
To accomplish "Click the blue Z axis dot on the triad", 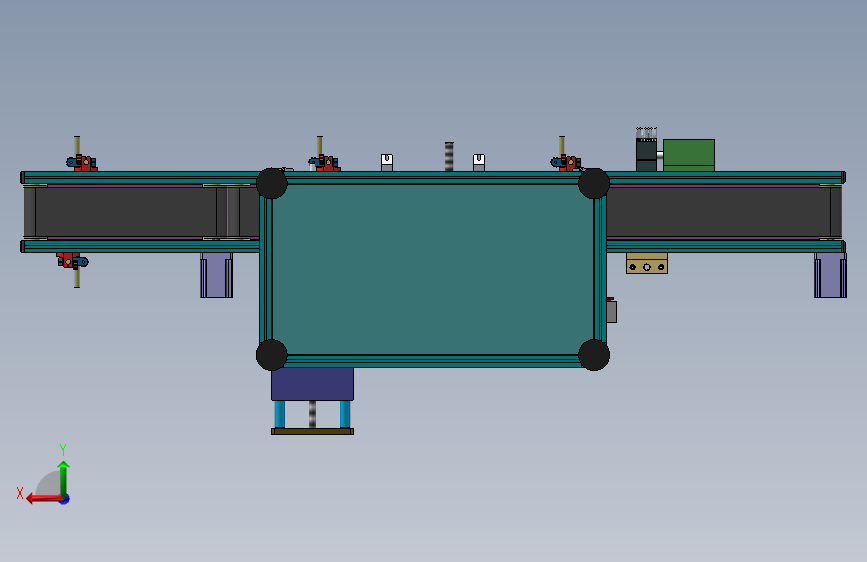I will (65, 499).
